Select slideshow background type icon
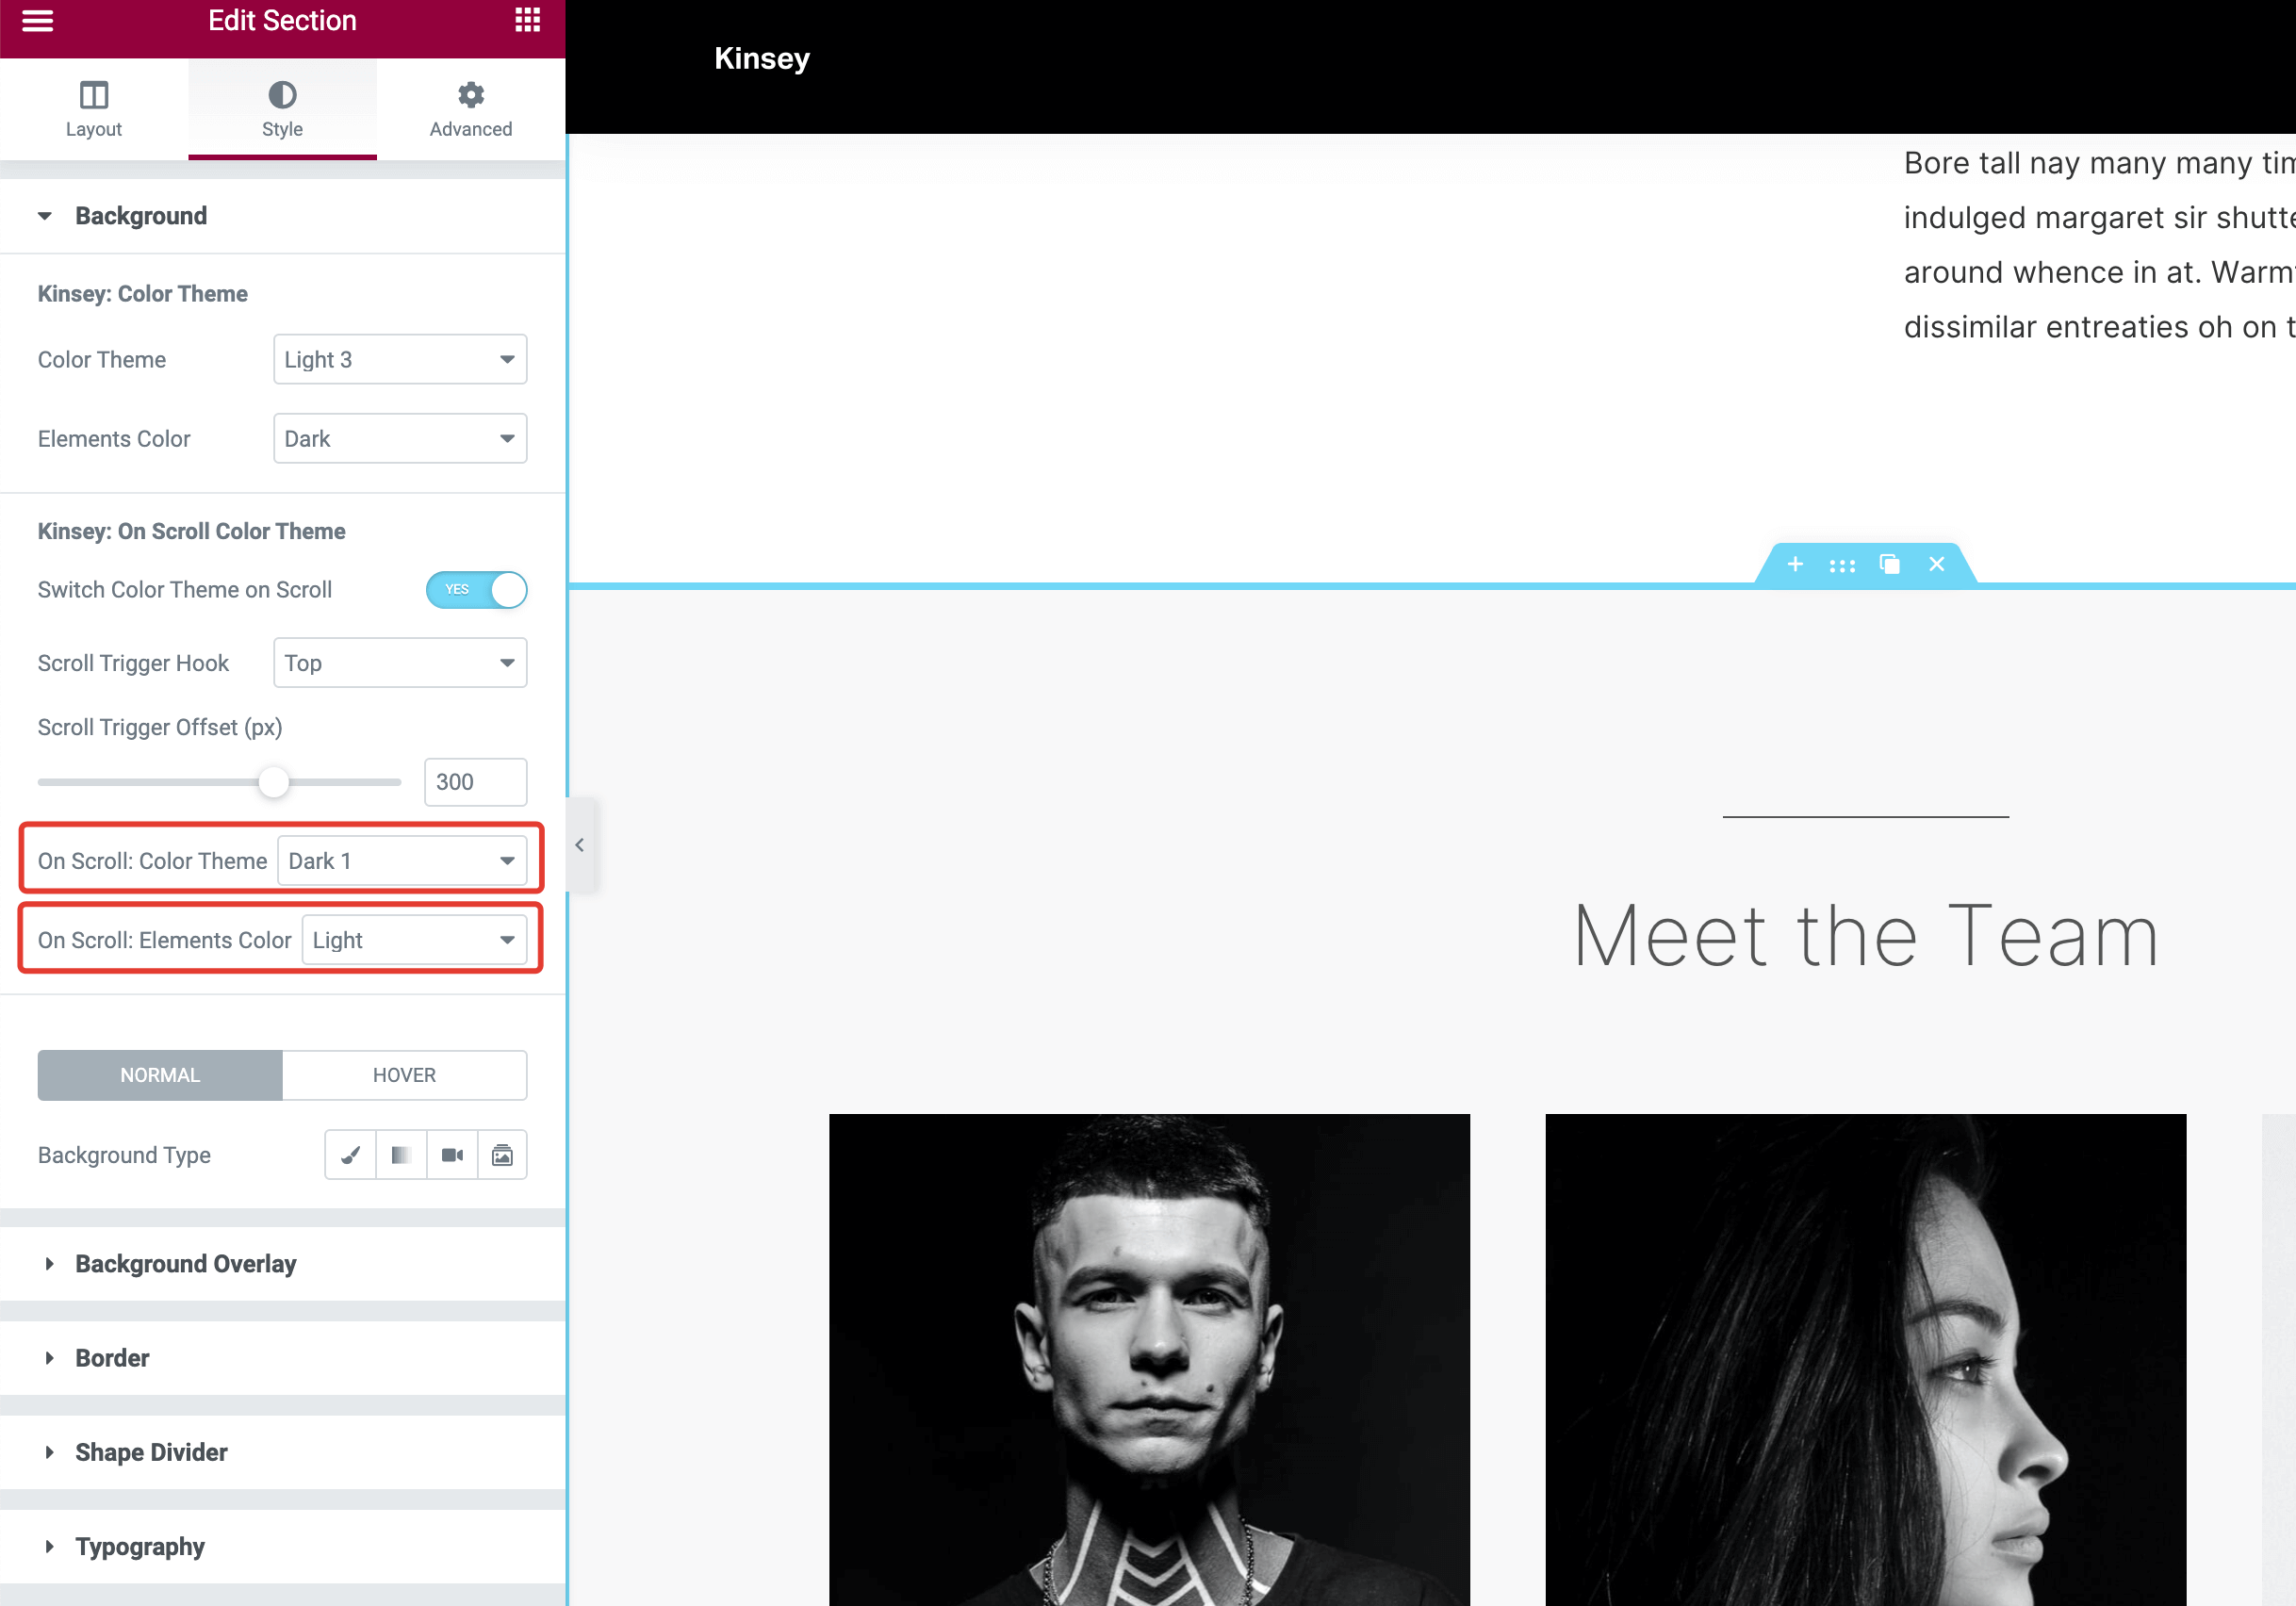Viewport: 2296px width, 1606px height. (502, 1155)
